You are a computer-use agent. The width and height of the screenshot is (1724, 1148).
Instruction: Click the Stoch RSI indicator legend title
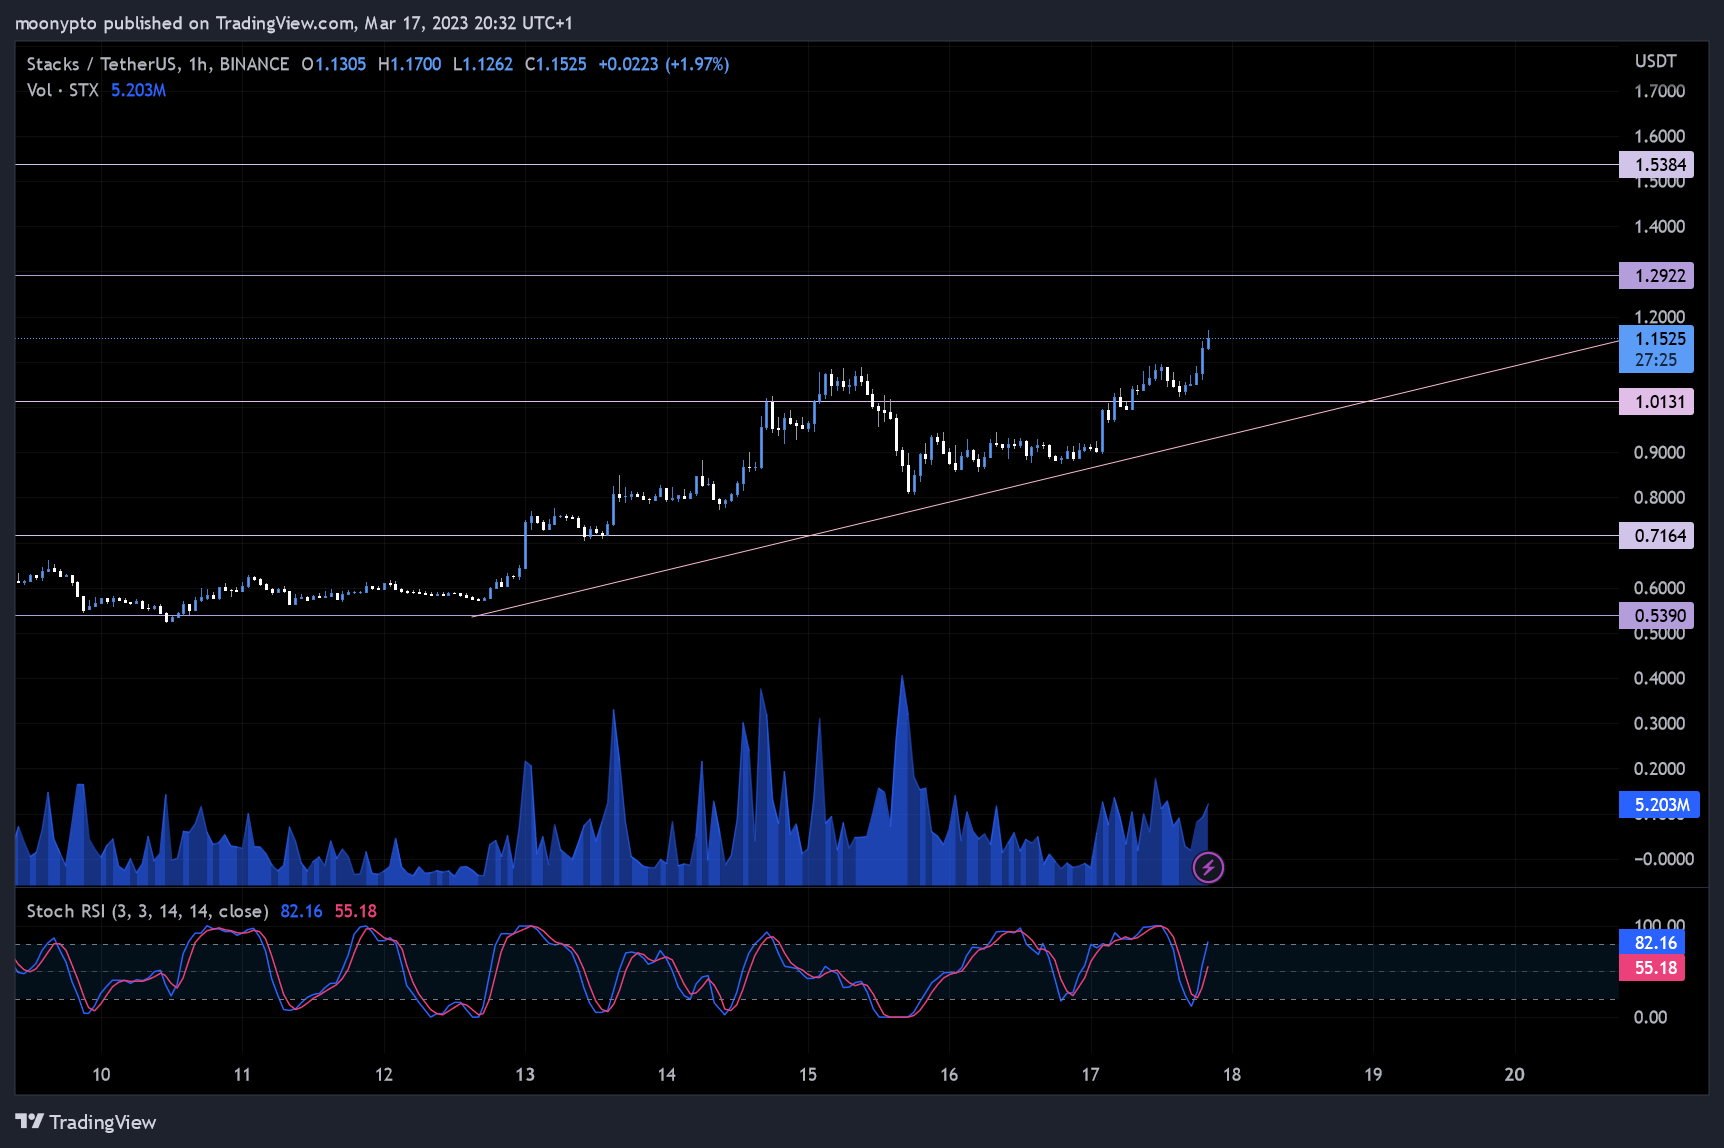coord(147,911)
